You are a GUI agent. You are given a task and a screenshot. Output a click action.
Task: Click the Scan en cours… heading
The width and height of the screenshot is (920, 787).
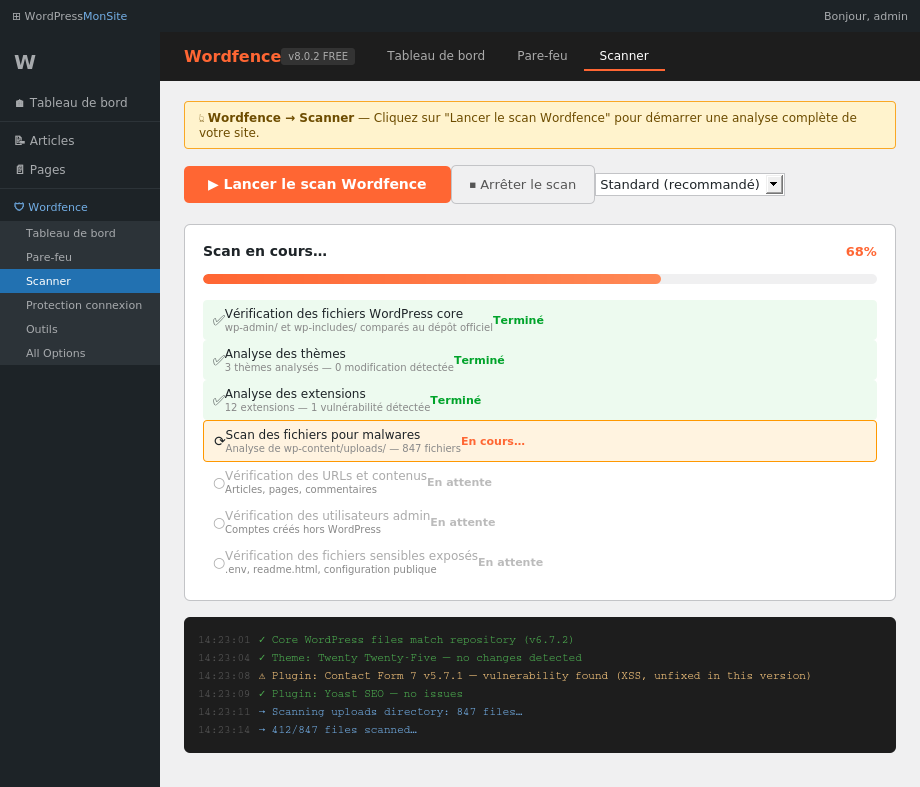pyautogui.click(x=265, y=251)
